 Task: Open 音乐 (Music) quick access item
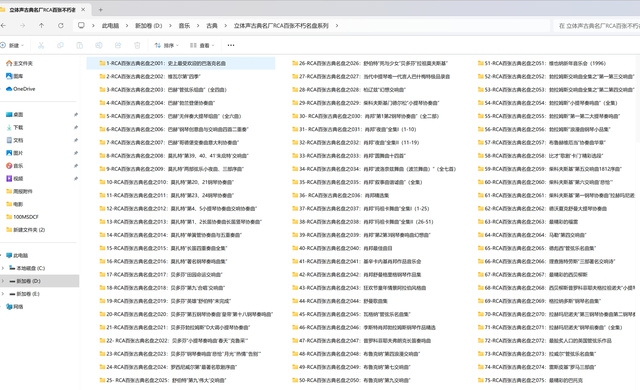click(x=15, y=166)
